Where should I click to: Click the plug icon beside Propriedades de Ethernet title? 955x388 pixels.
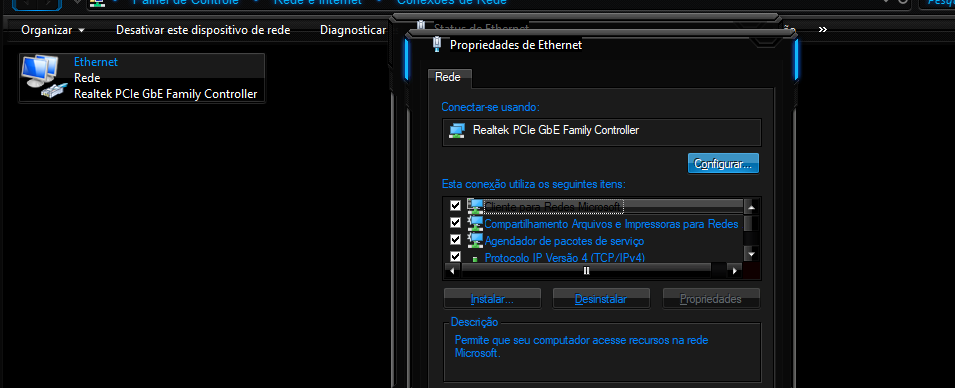click(x=436, y=44)
